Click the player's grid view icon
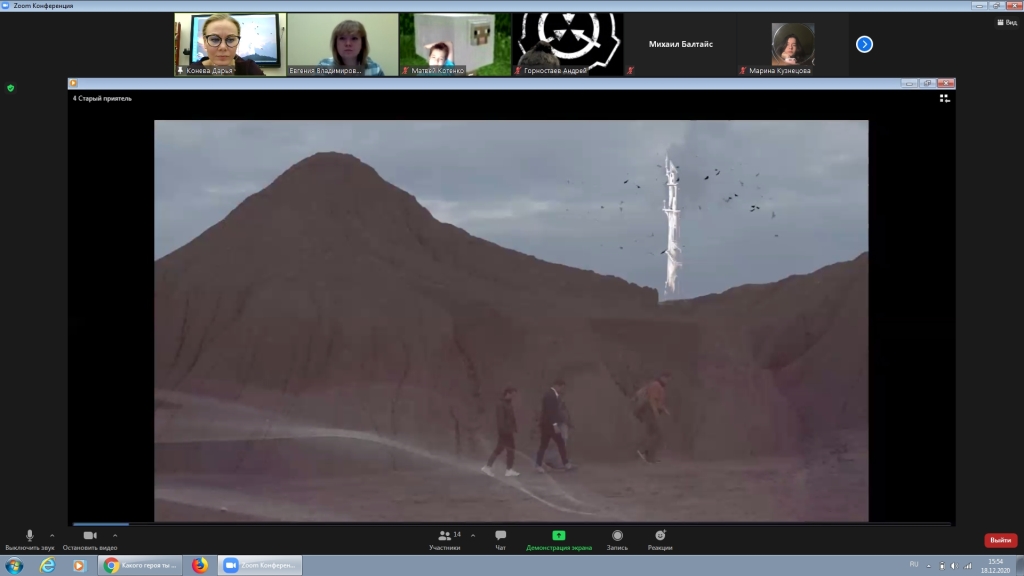Viewport: 1024px width, 576px height. click(944, 98)
